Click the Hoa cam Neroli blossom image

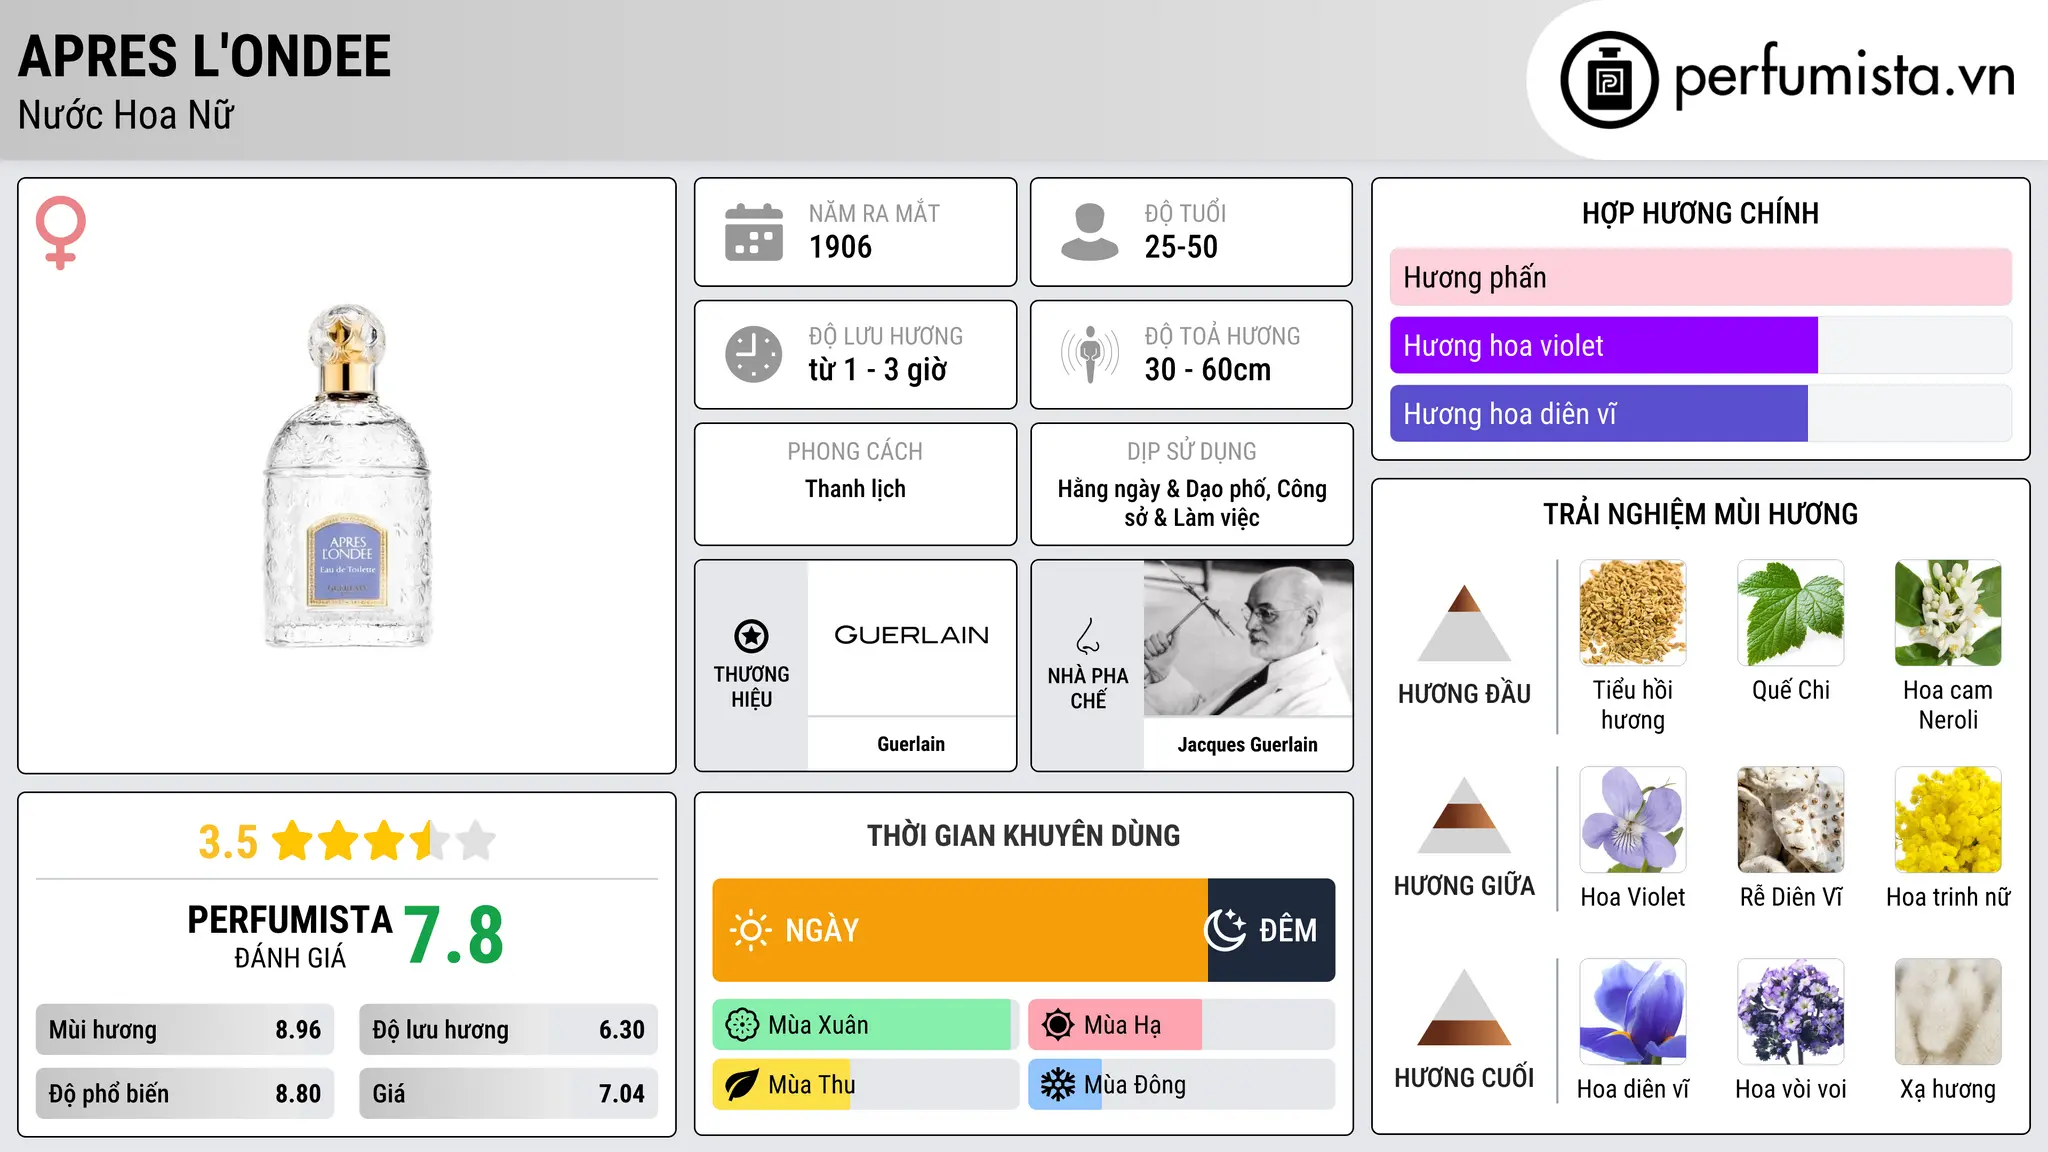[x=1948, y=613]
